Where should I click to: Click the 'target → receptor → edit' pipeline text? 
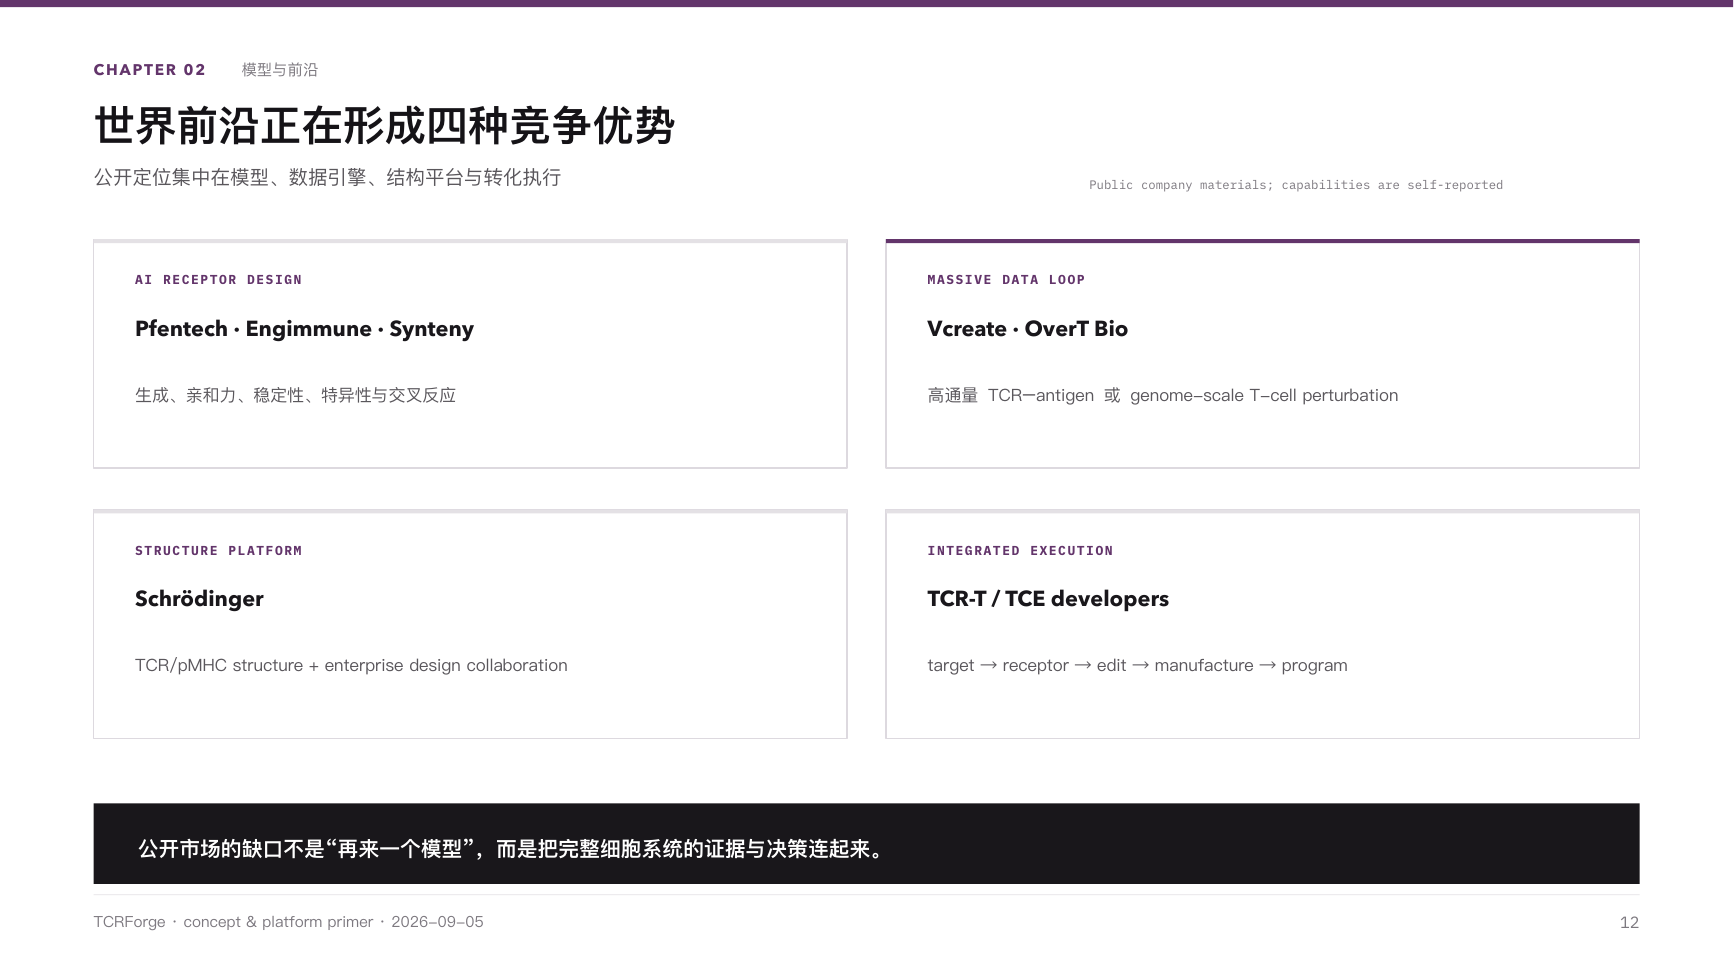pyautogui.click(x=1137, y=666)
